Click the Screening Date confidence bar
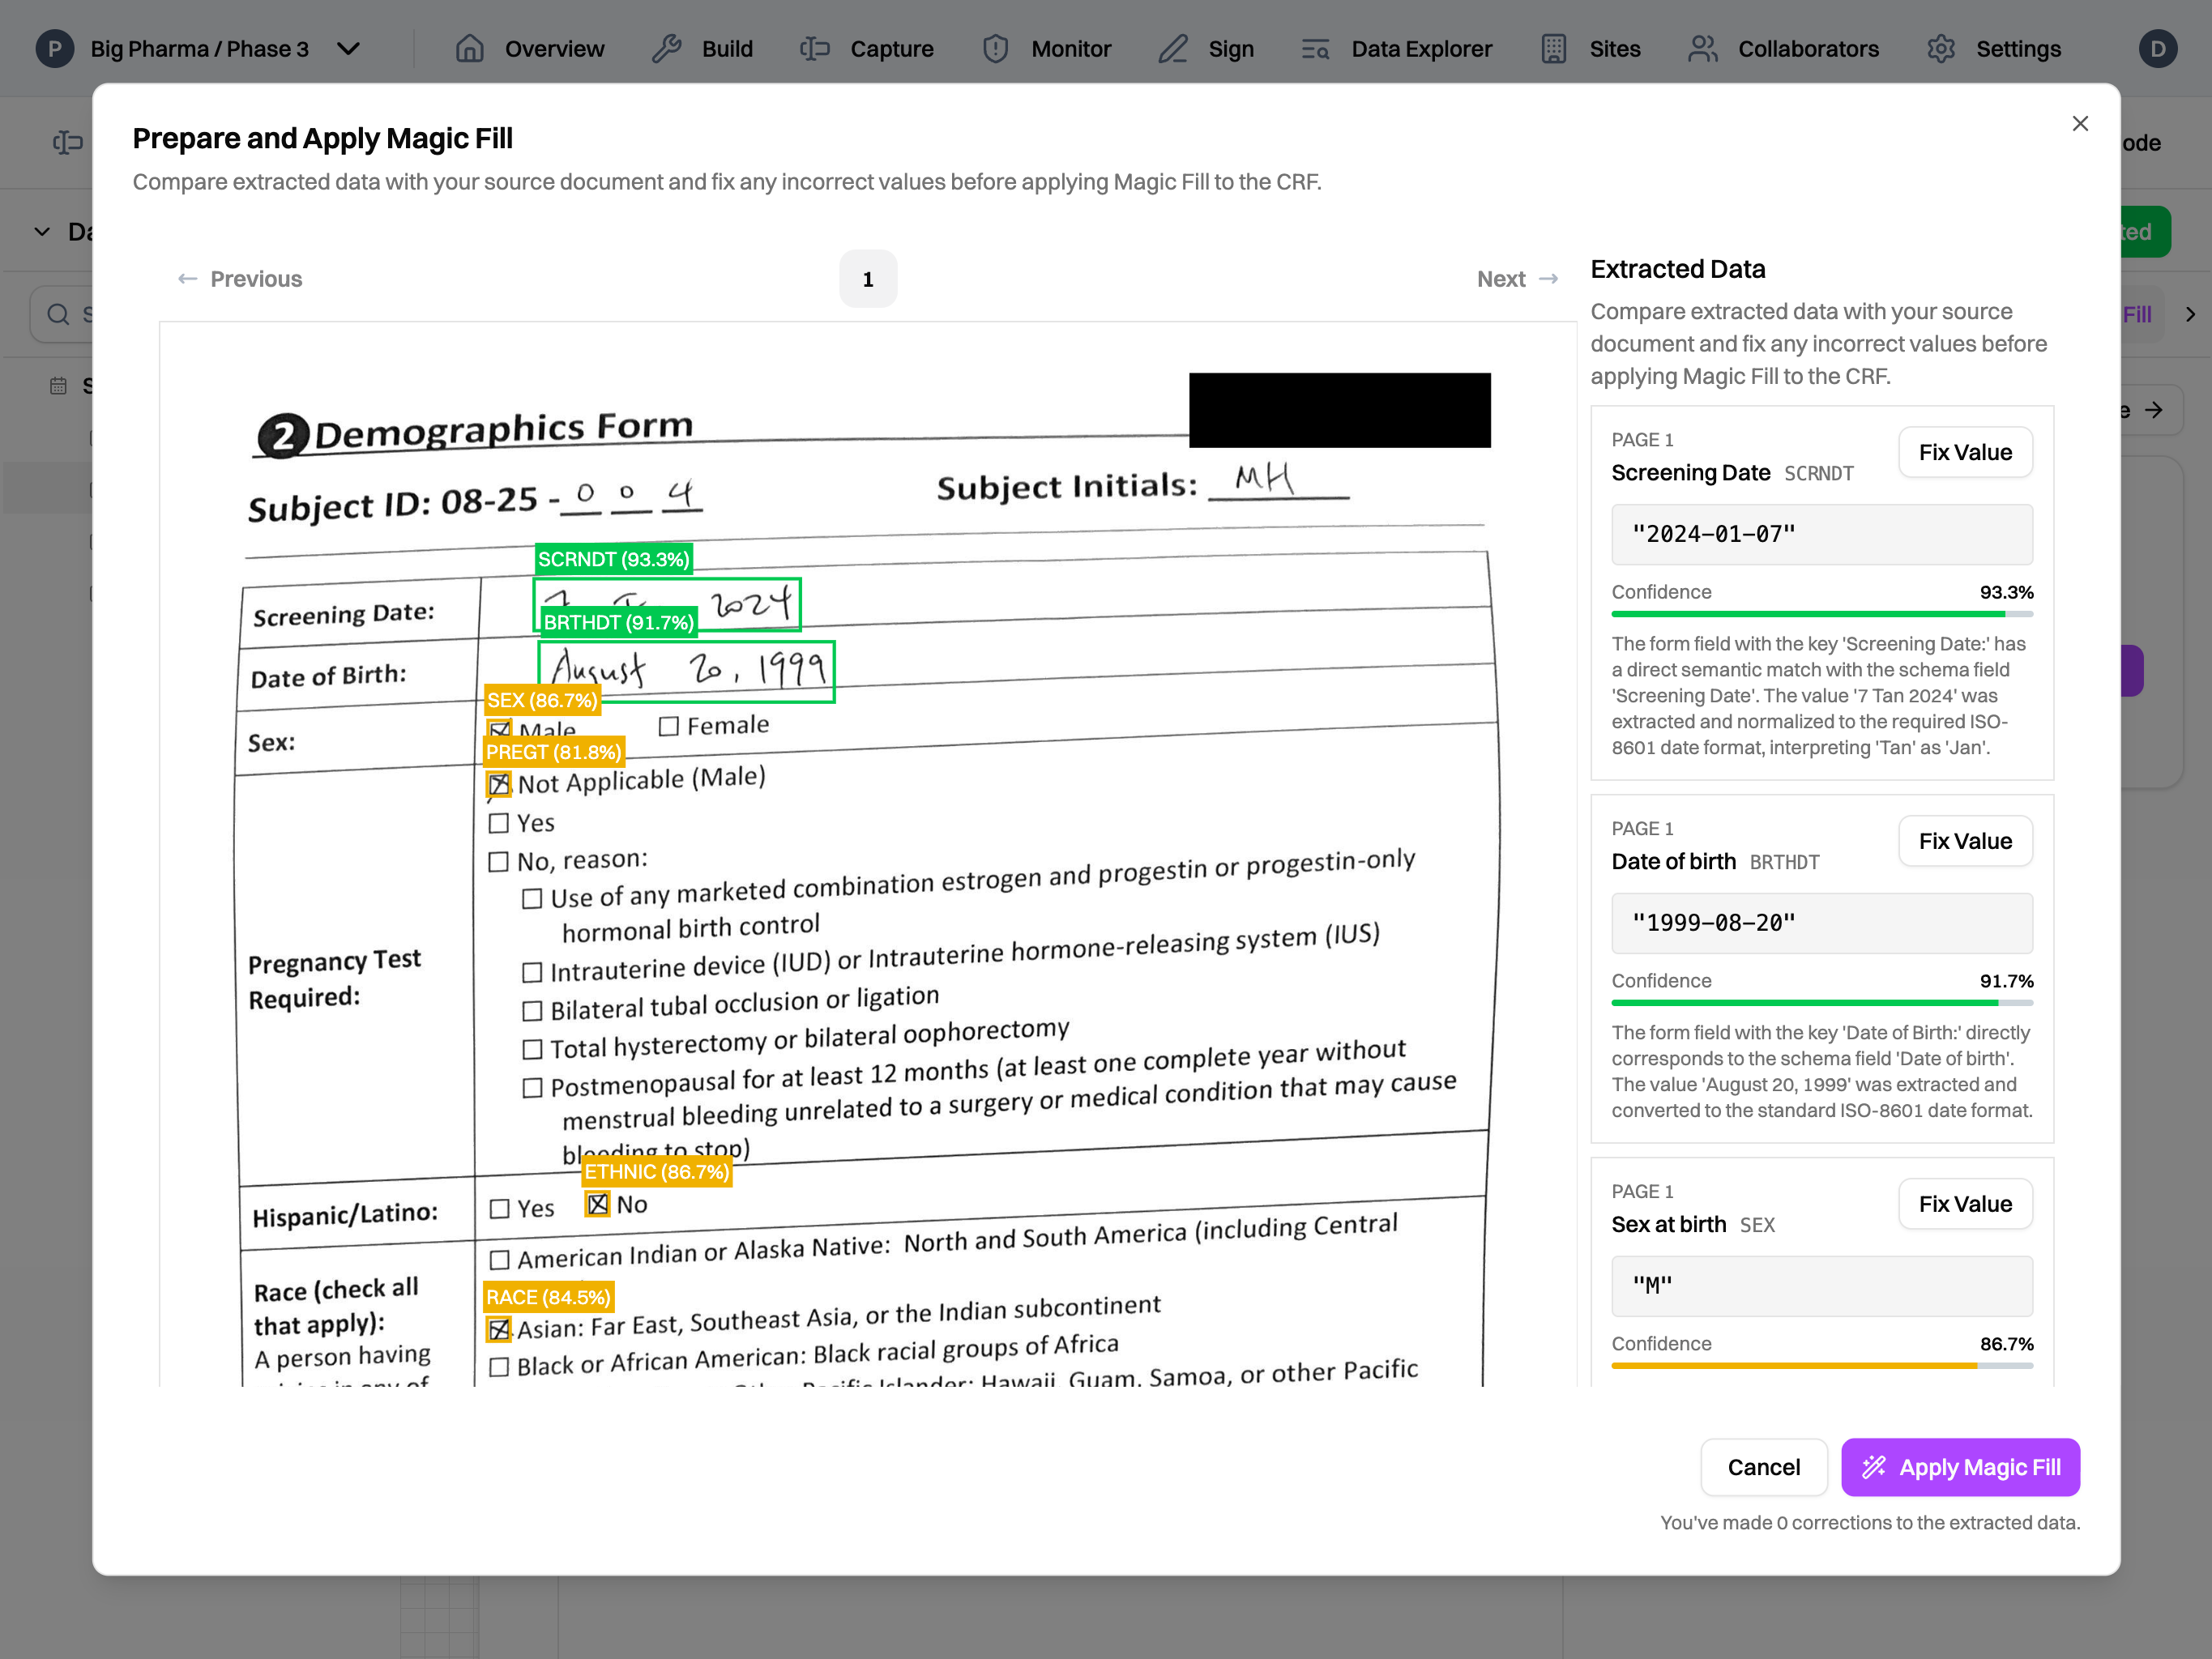 click(x=1821, y=613)
